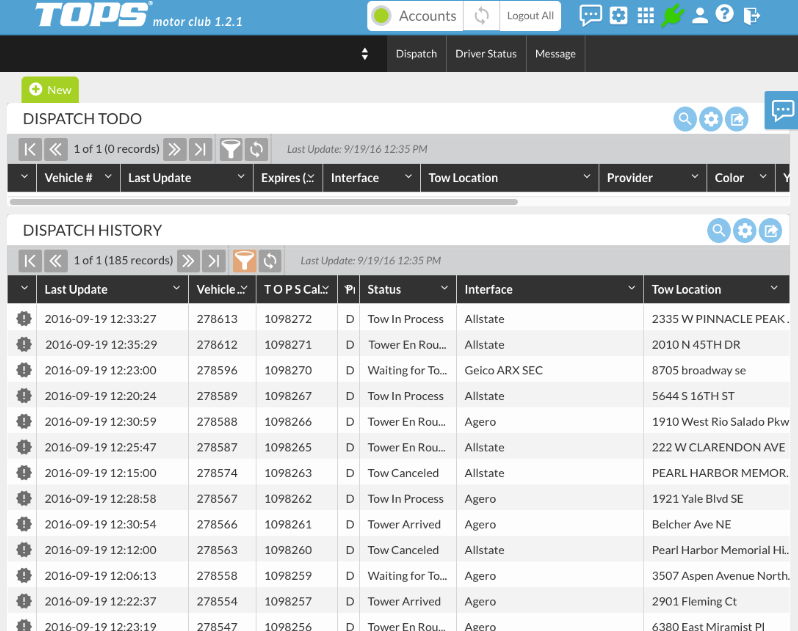Screen dimensions: 798x631
Task: Toggle the orange Dispatch History filter funnel
Action: point(244,261)
